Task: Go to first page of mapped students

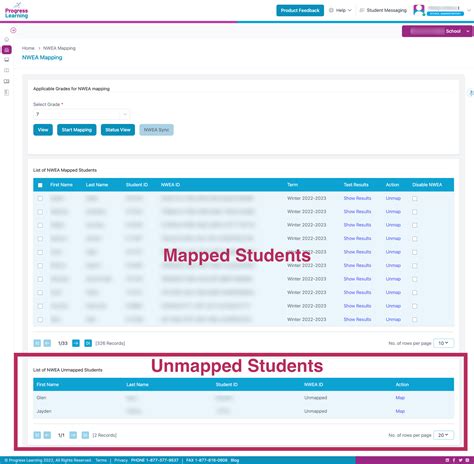Action: [37, 343]
